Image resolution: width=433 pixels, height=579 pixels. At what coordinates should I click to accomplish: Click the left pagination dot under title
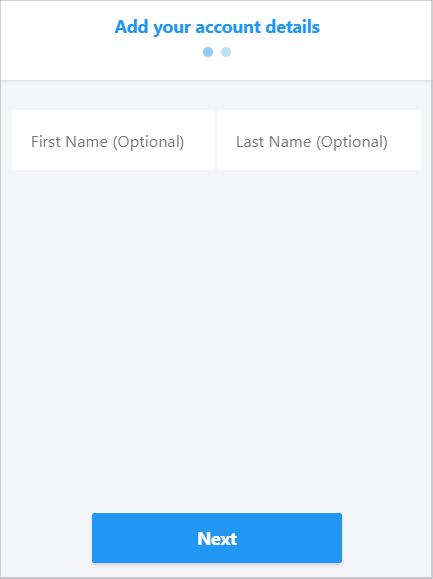[x=208, y=52]
